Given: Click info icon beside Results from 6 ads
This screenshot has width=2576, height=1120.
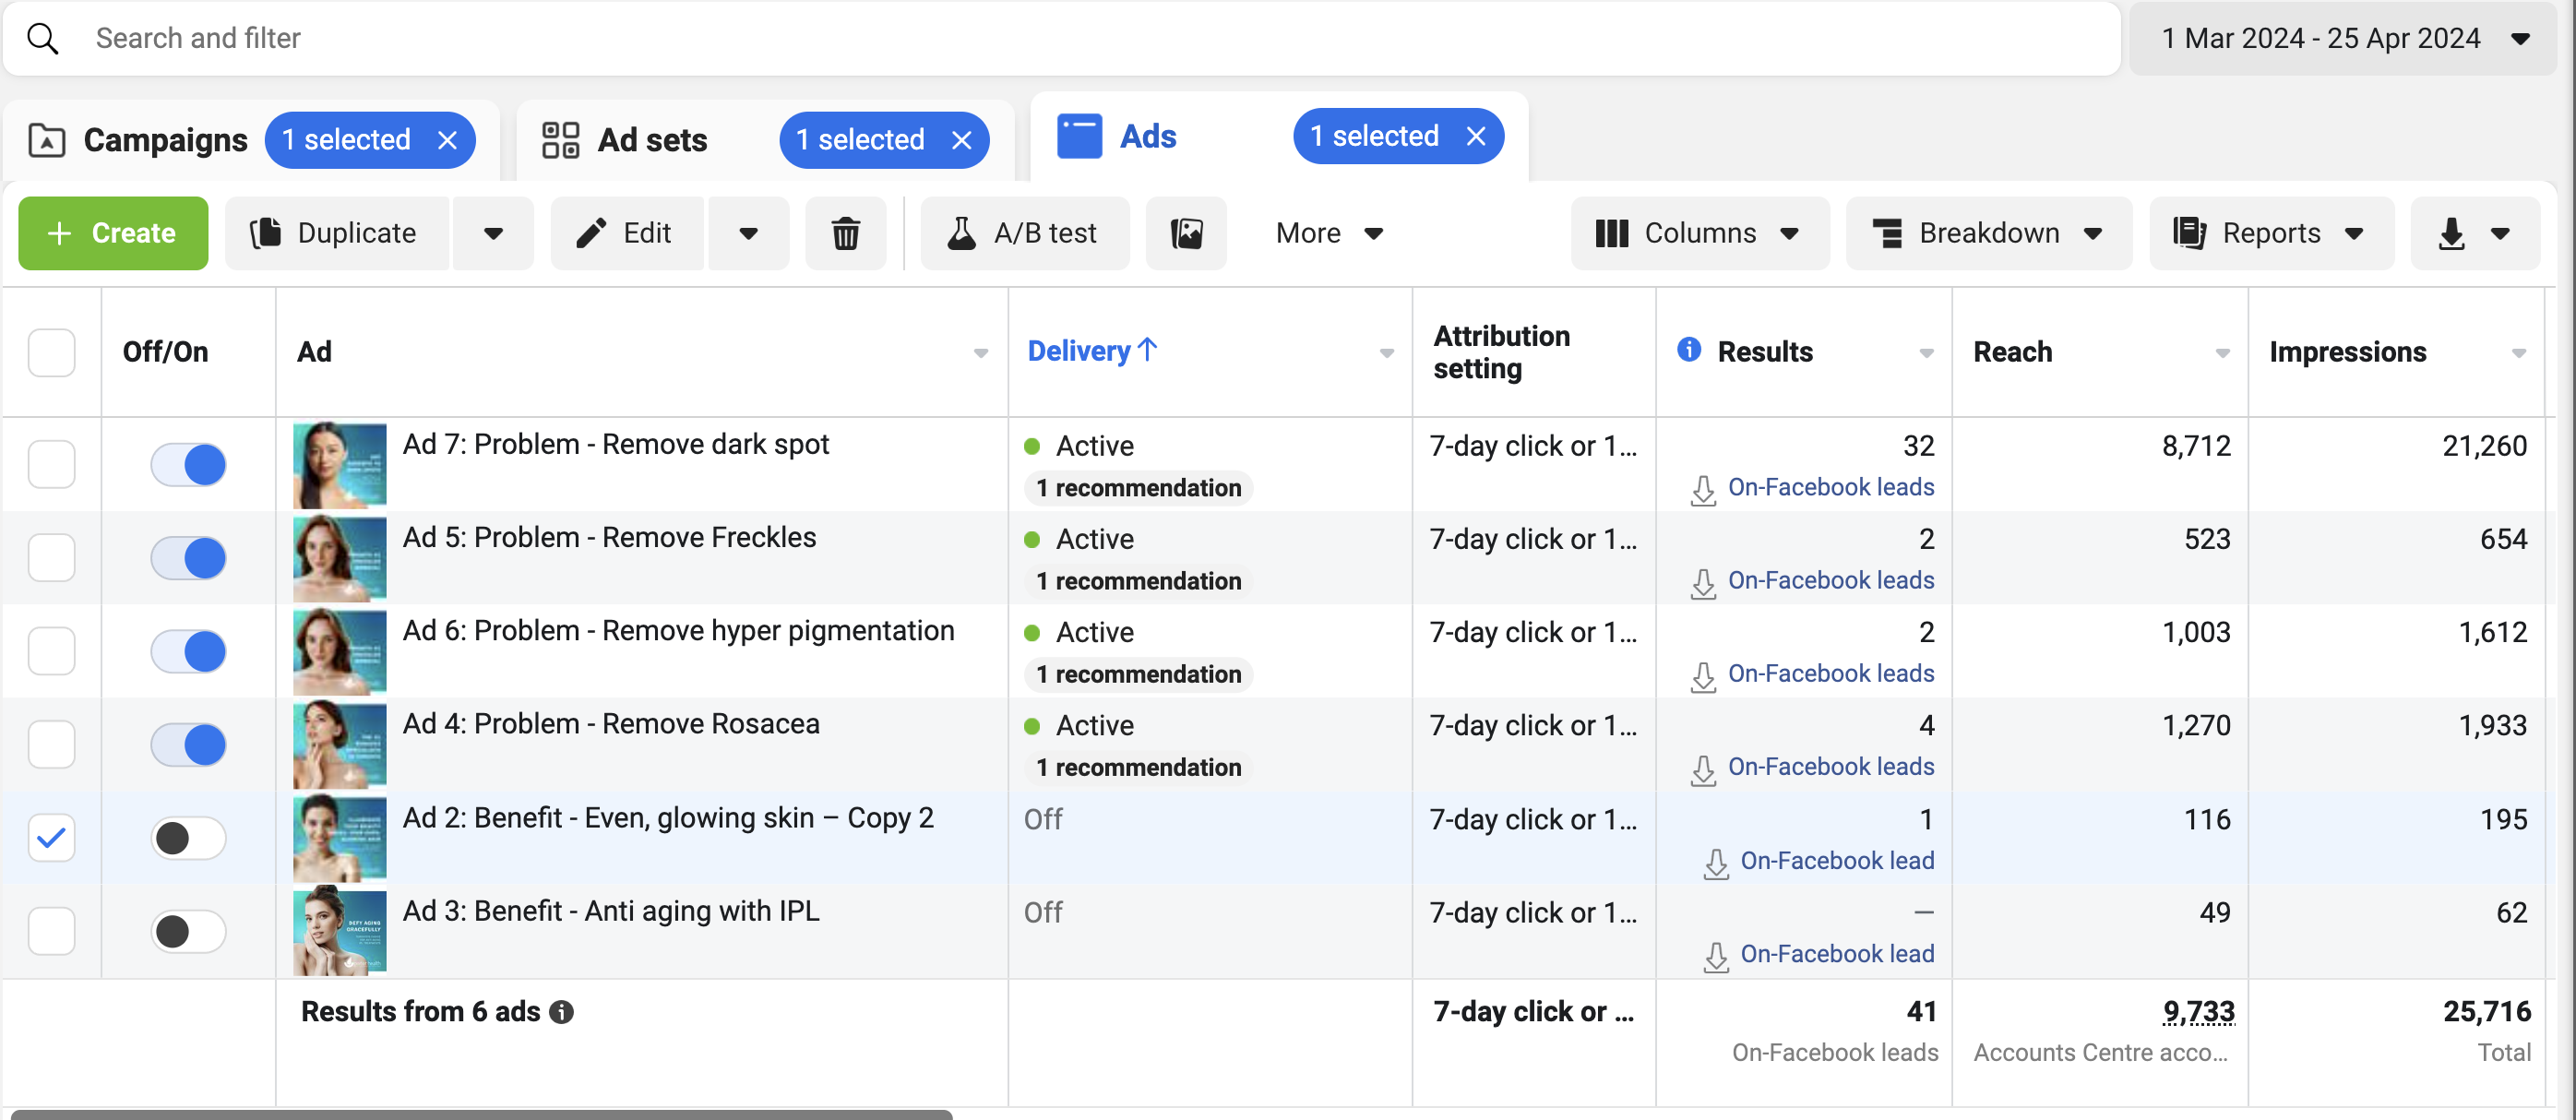Looking at the screenshot, I should (562, 1012).
